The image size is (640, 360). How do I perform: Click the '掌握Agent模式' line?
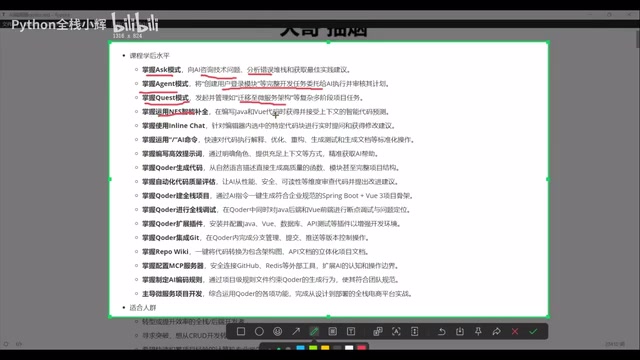coord(266,84)
